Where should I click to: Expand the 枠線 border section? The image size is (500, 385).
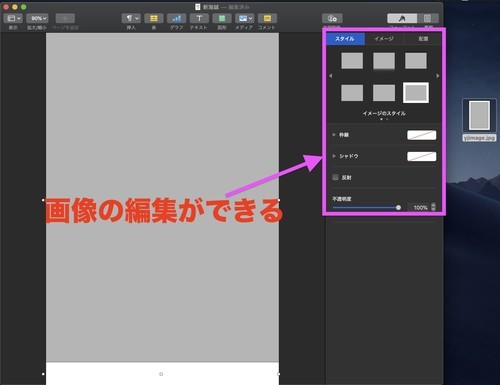coord(334,135)
